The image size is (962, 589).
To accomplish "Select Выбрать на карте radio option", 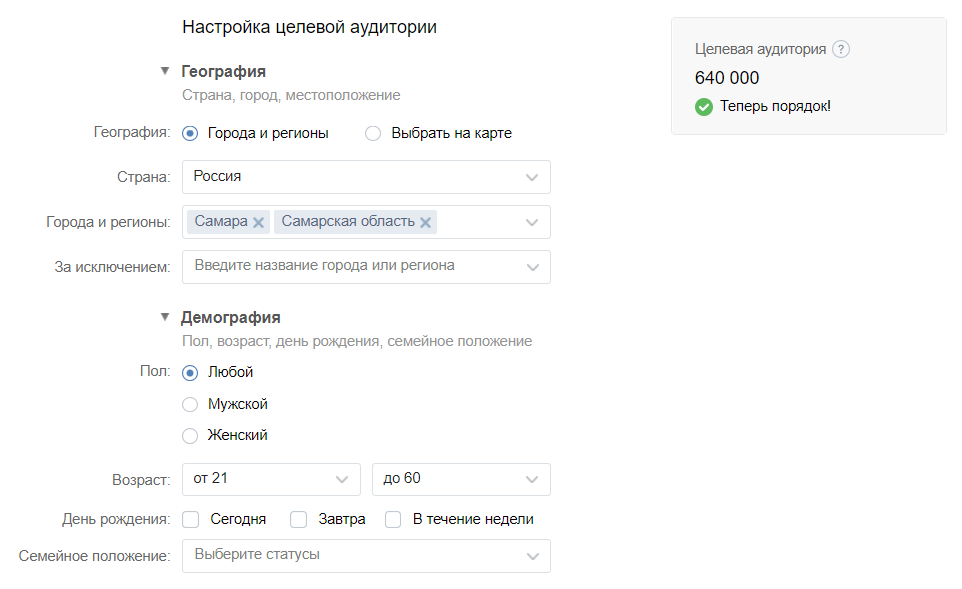I will point(373,133).
